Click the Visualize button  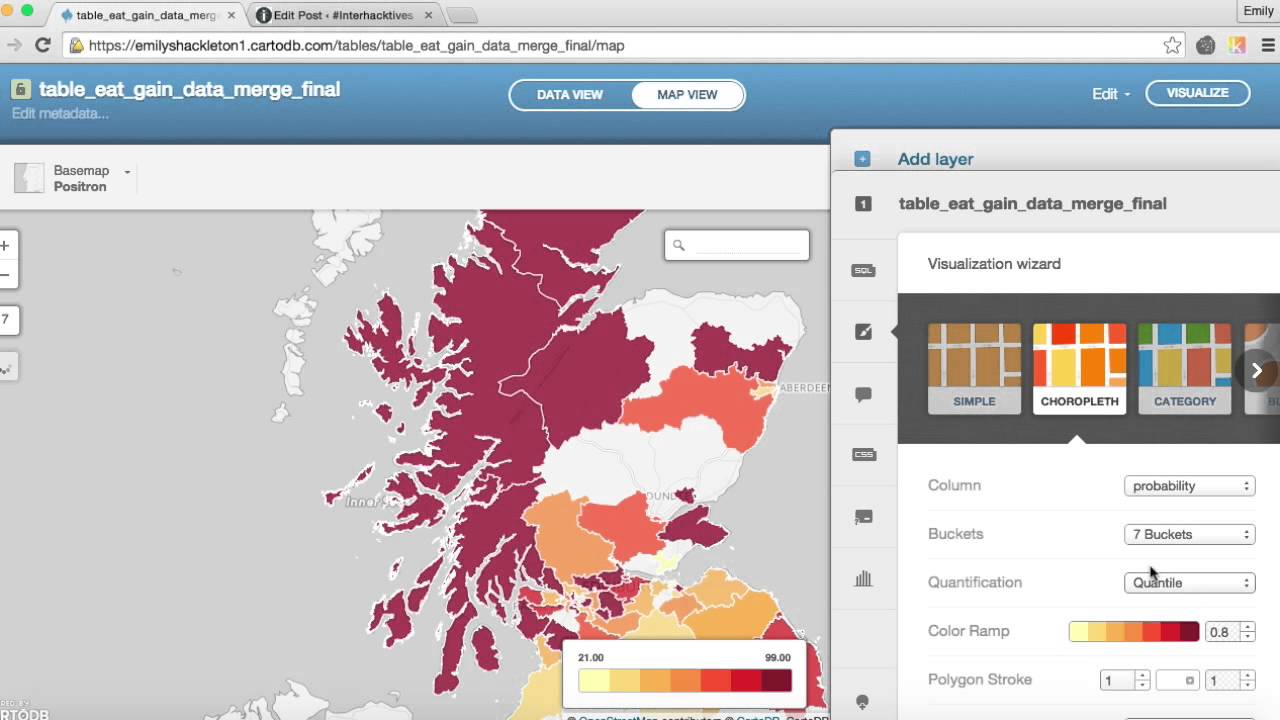(1198, 93)
